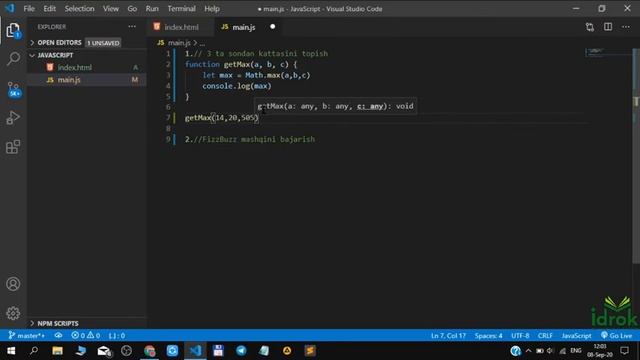Click Ln 7, Col 17 position indicator
Image resolution: width=640 pixels, height=360 pixels.
[x=448, y=336]
